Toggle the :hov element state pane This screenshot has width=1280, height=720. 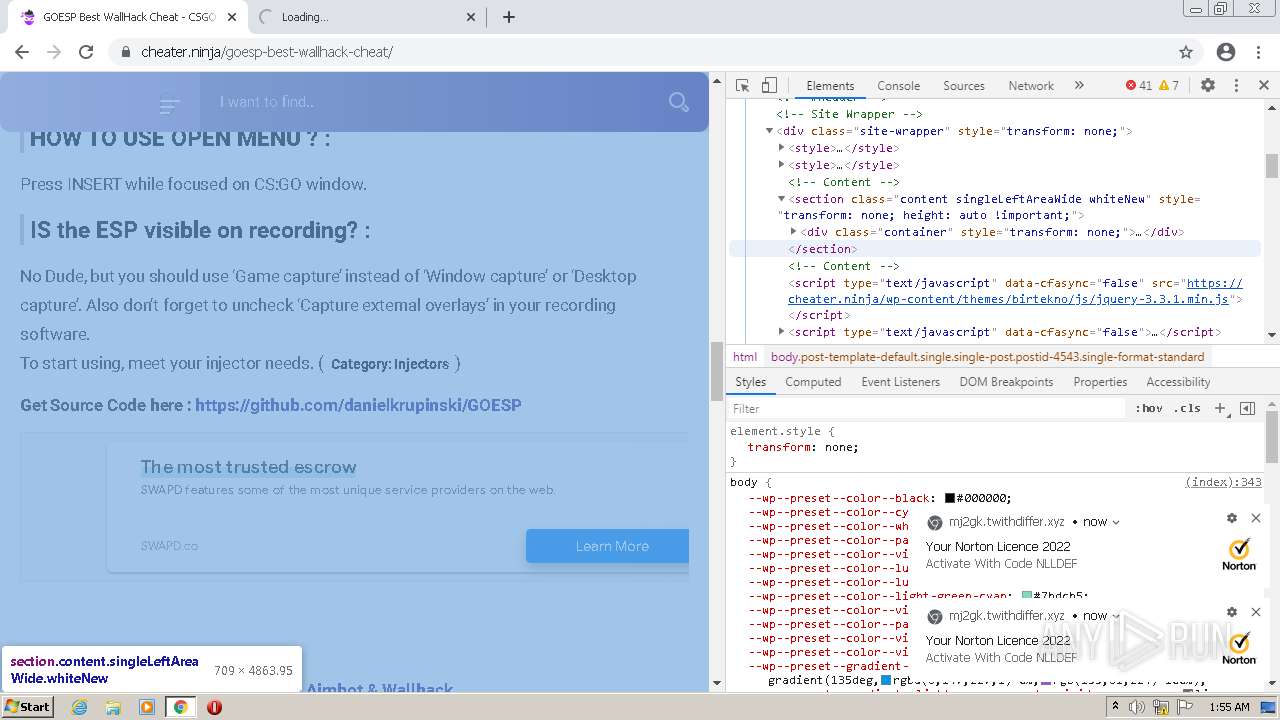tap(1149, 408)
